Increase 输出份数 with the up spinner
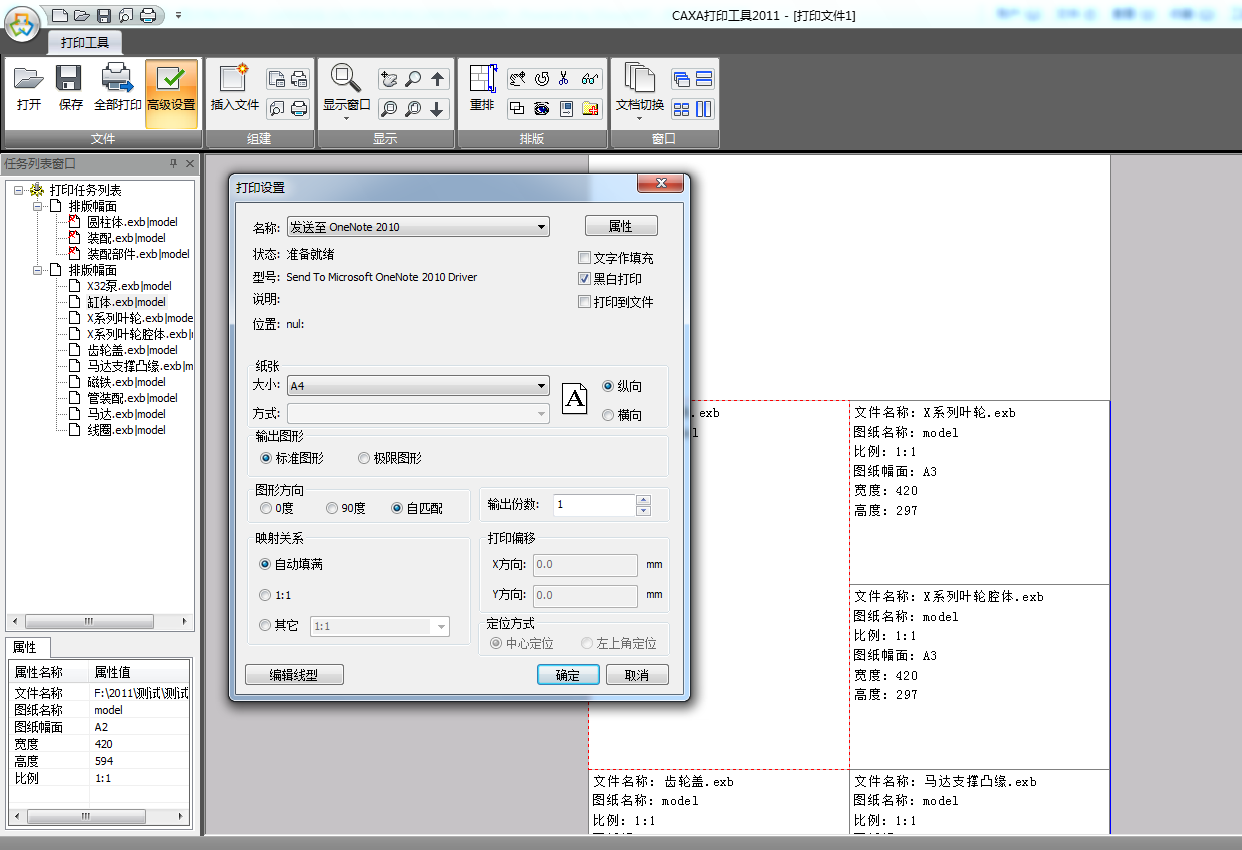This screenshot has height=850, width=1242. (x=644, y=500)
